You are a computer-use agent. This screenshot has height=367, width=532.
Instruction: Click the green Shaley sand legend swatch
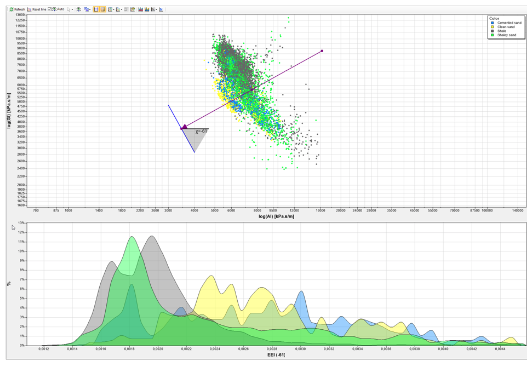pos(492,35)
